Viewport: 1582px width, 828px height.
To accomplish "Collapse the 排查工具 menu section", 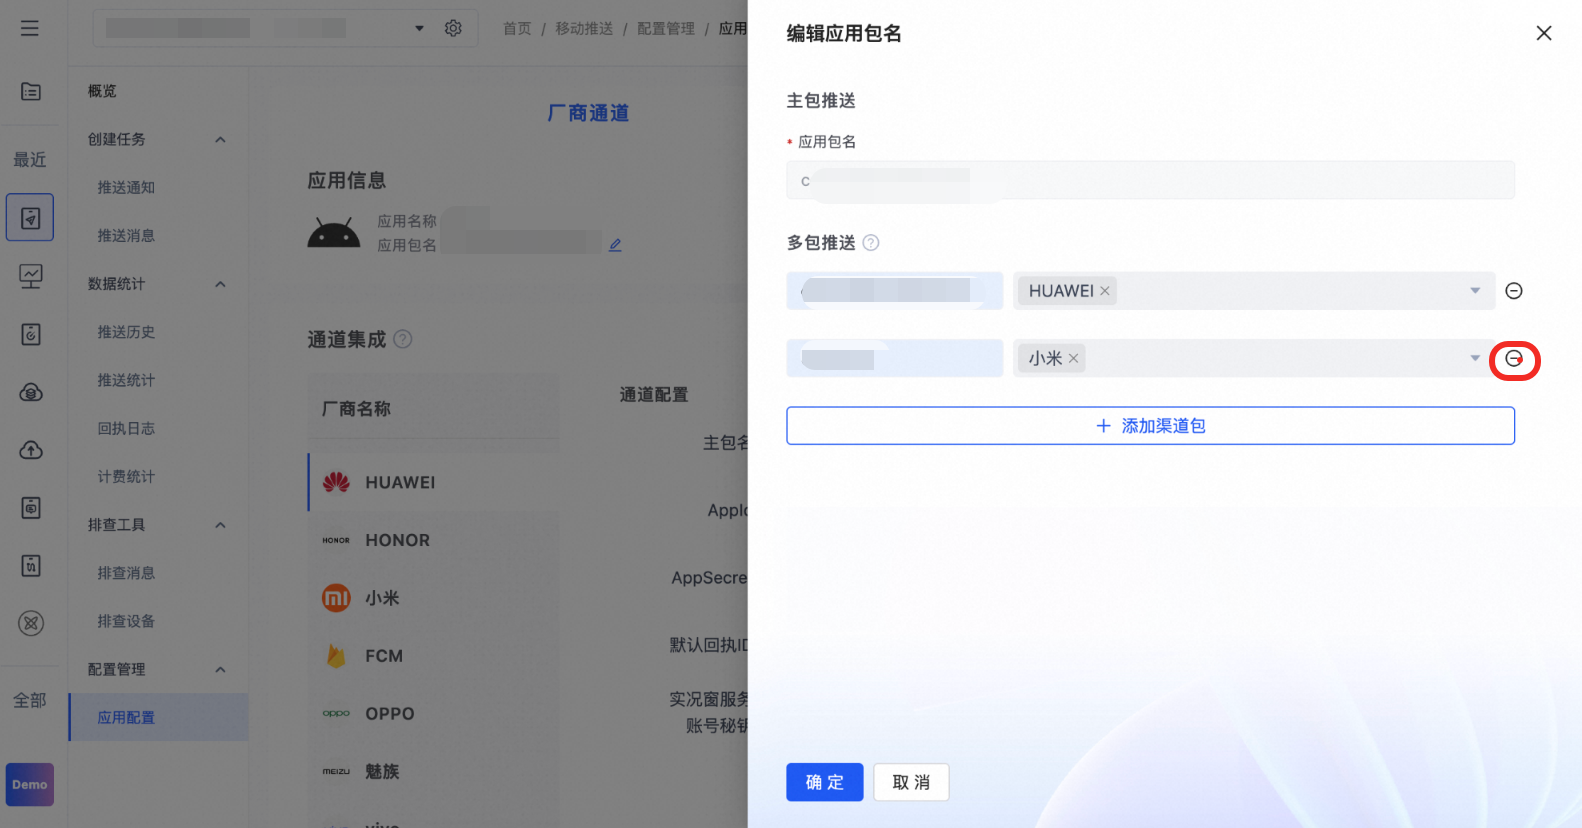I will 220,525.
